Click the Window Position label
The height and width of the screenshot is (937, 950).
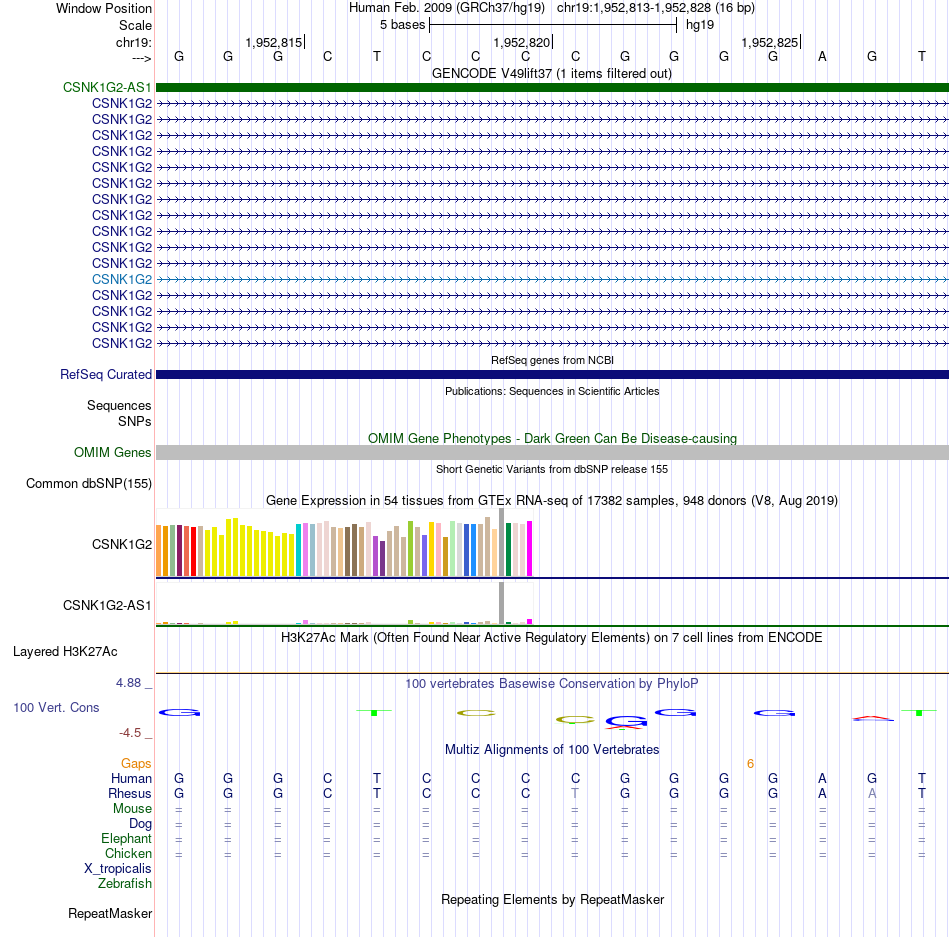[104, 8]
